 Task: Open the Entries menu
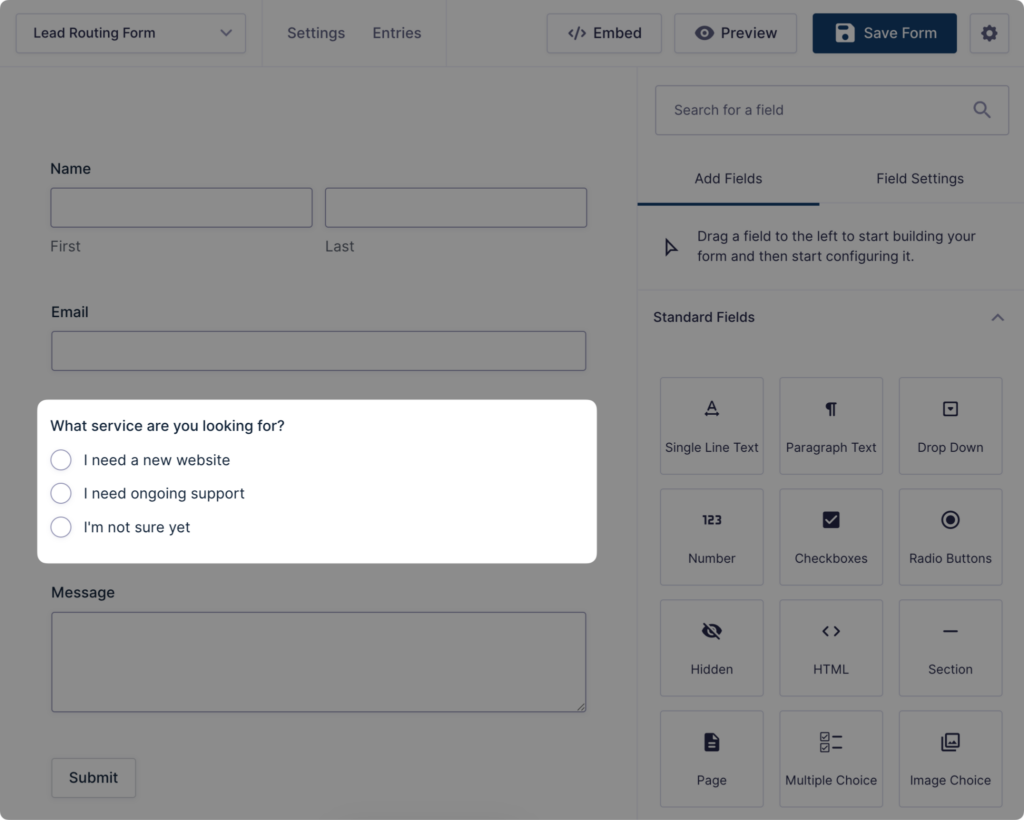point(396,33)
